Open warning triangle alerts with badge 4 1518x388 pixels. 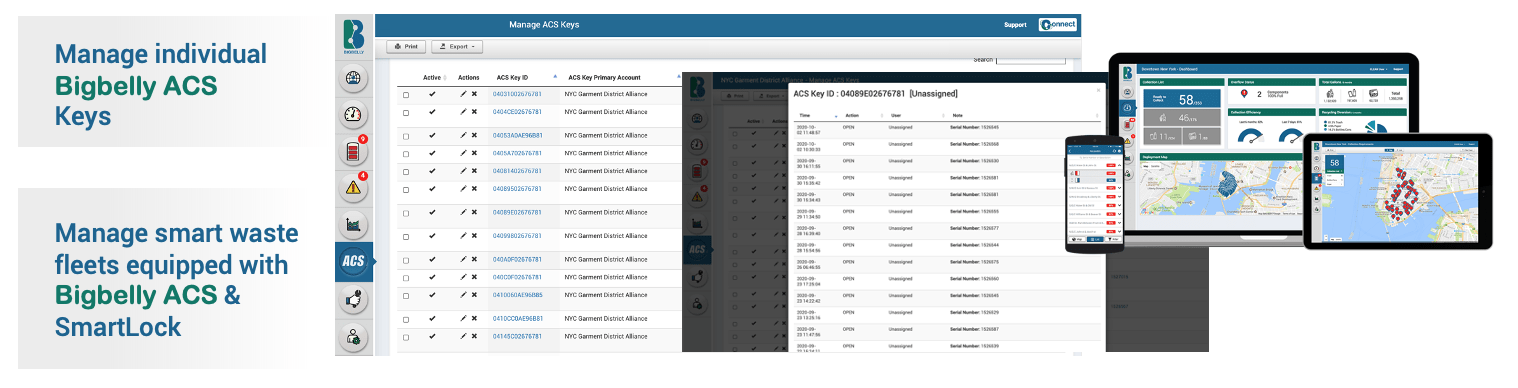(354, 187)
